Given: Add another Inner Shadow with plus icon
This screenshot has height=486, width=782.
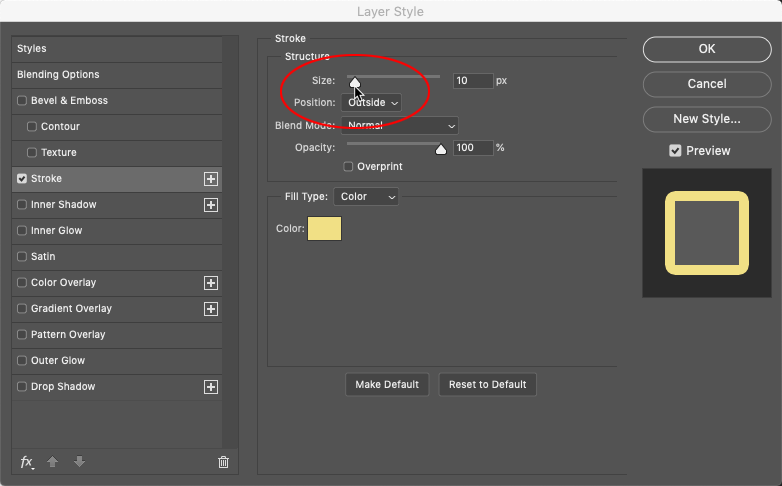Looking at the screenshot, I should pyautogui.click(x=211, y=205).
